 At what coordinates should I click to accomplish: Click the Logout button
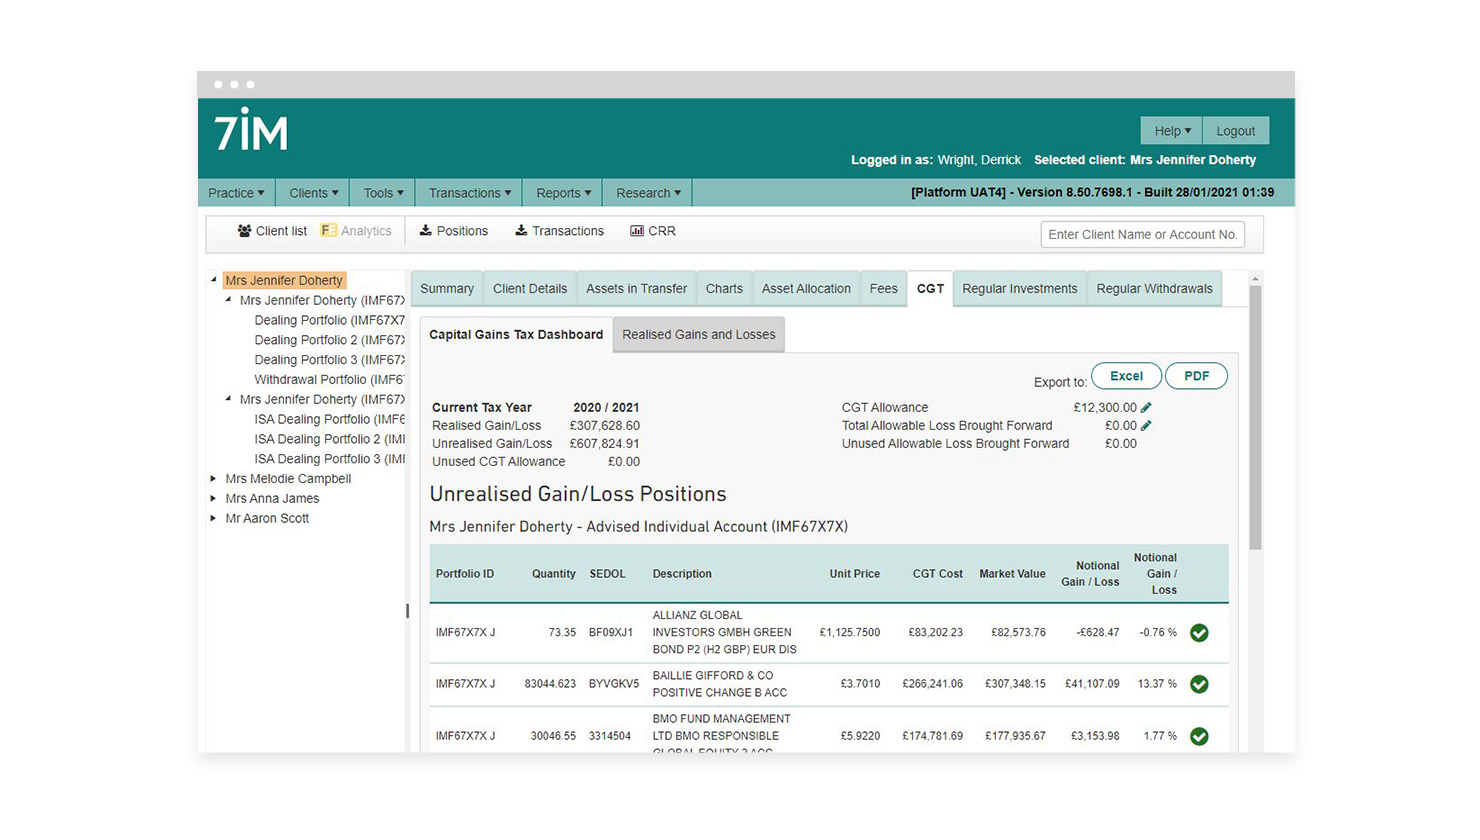pyautogui.click(x=1235, y=131)
